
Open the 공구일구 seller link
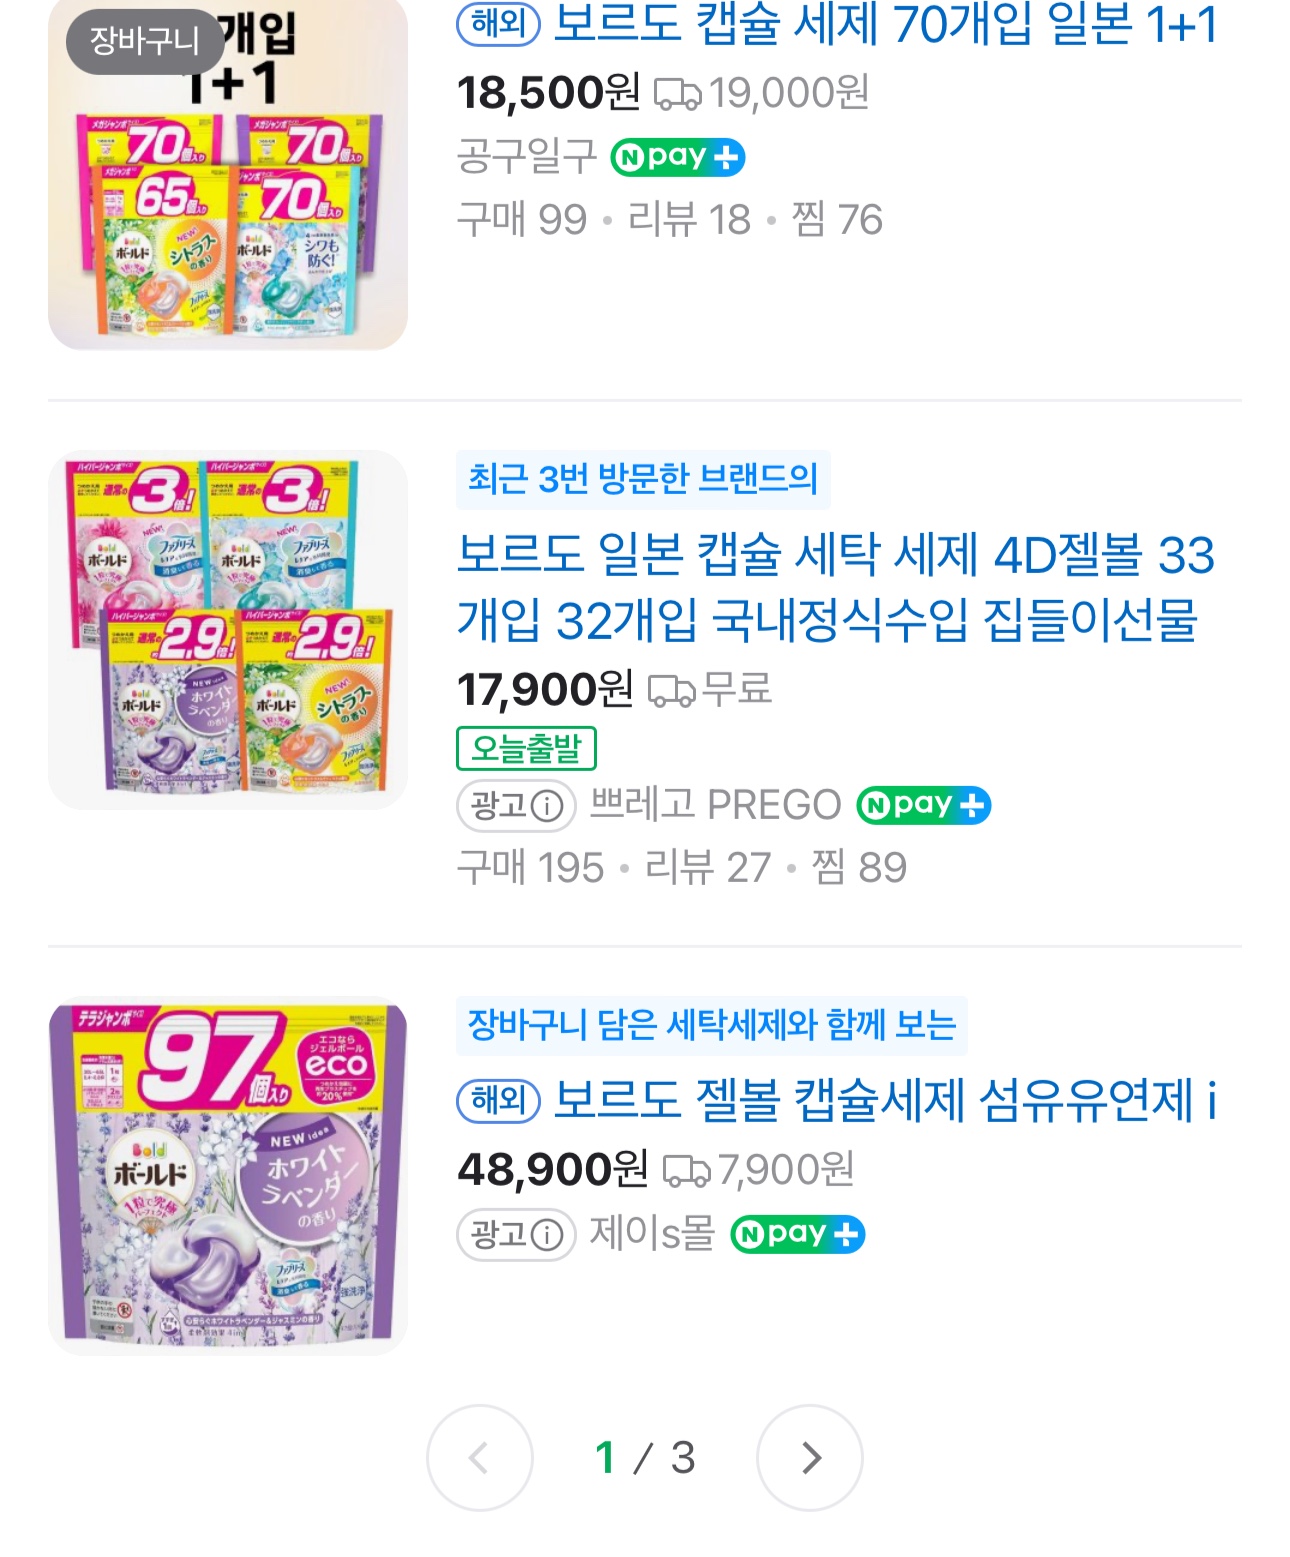click(x=526, y=157)
